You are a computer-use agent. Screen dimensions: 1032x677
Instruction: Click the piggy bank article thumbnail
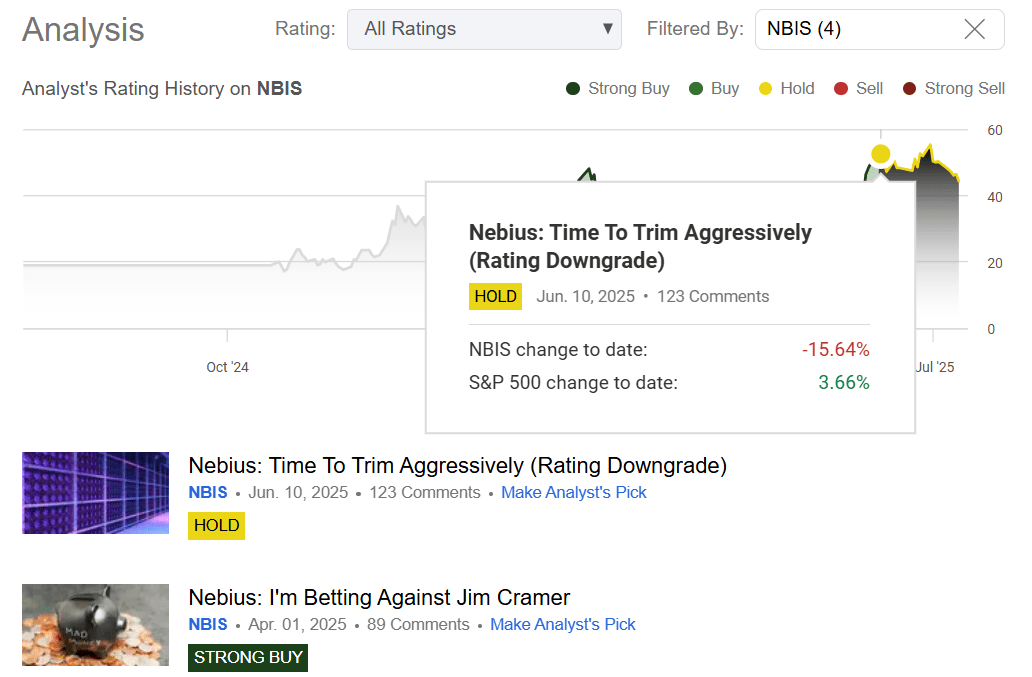coord(95,625)
